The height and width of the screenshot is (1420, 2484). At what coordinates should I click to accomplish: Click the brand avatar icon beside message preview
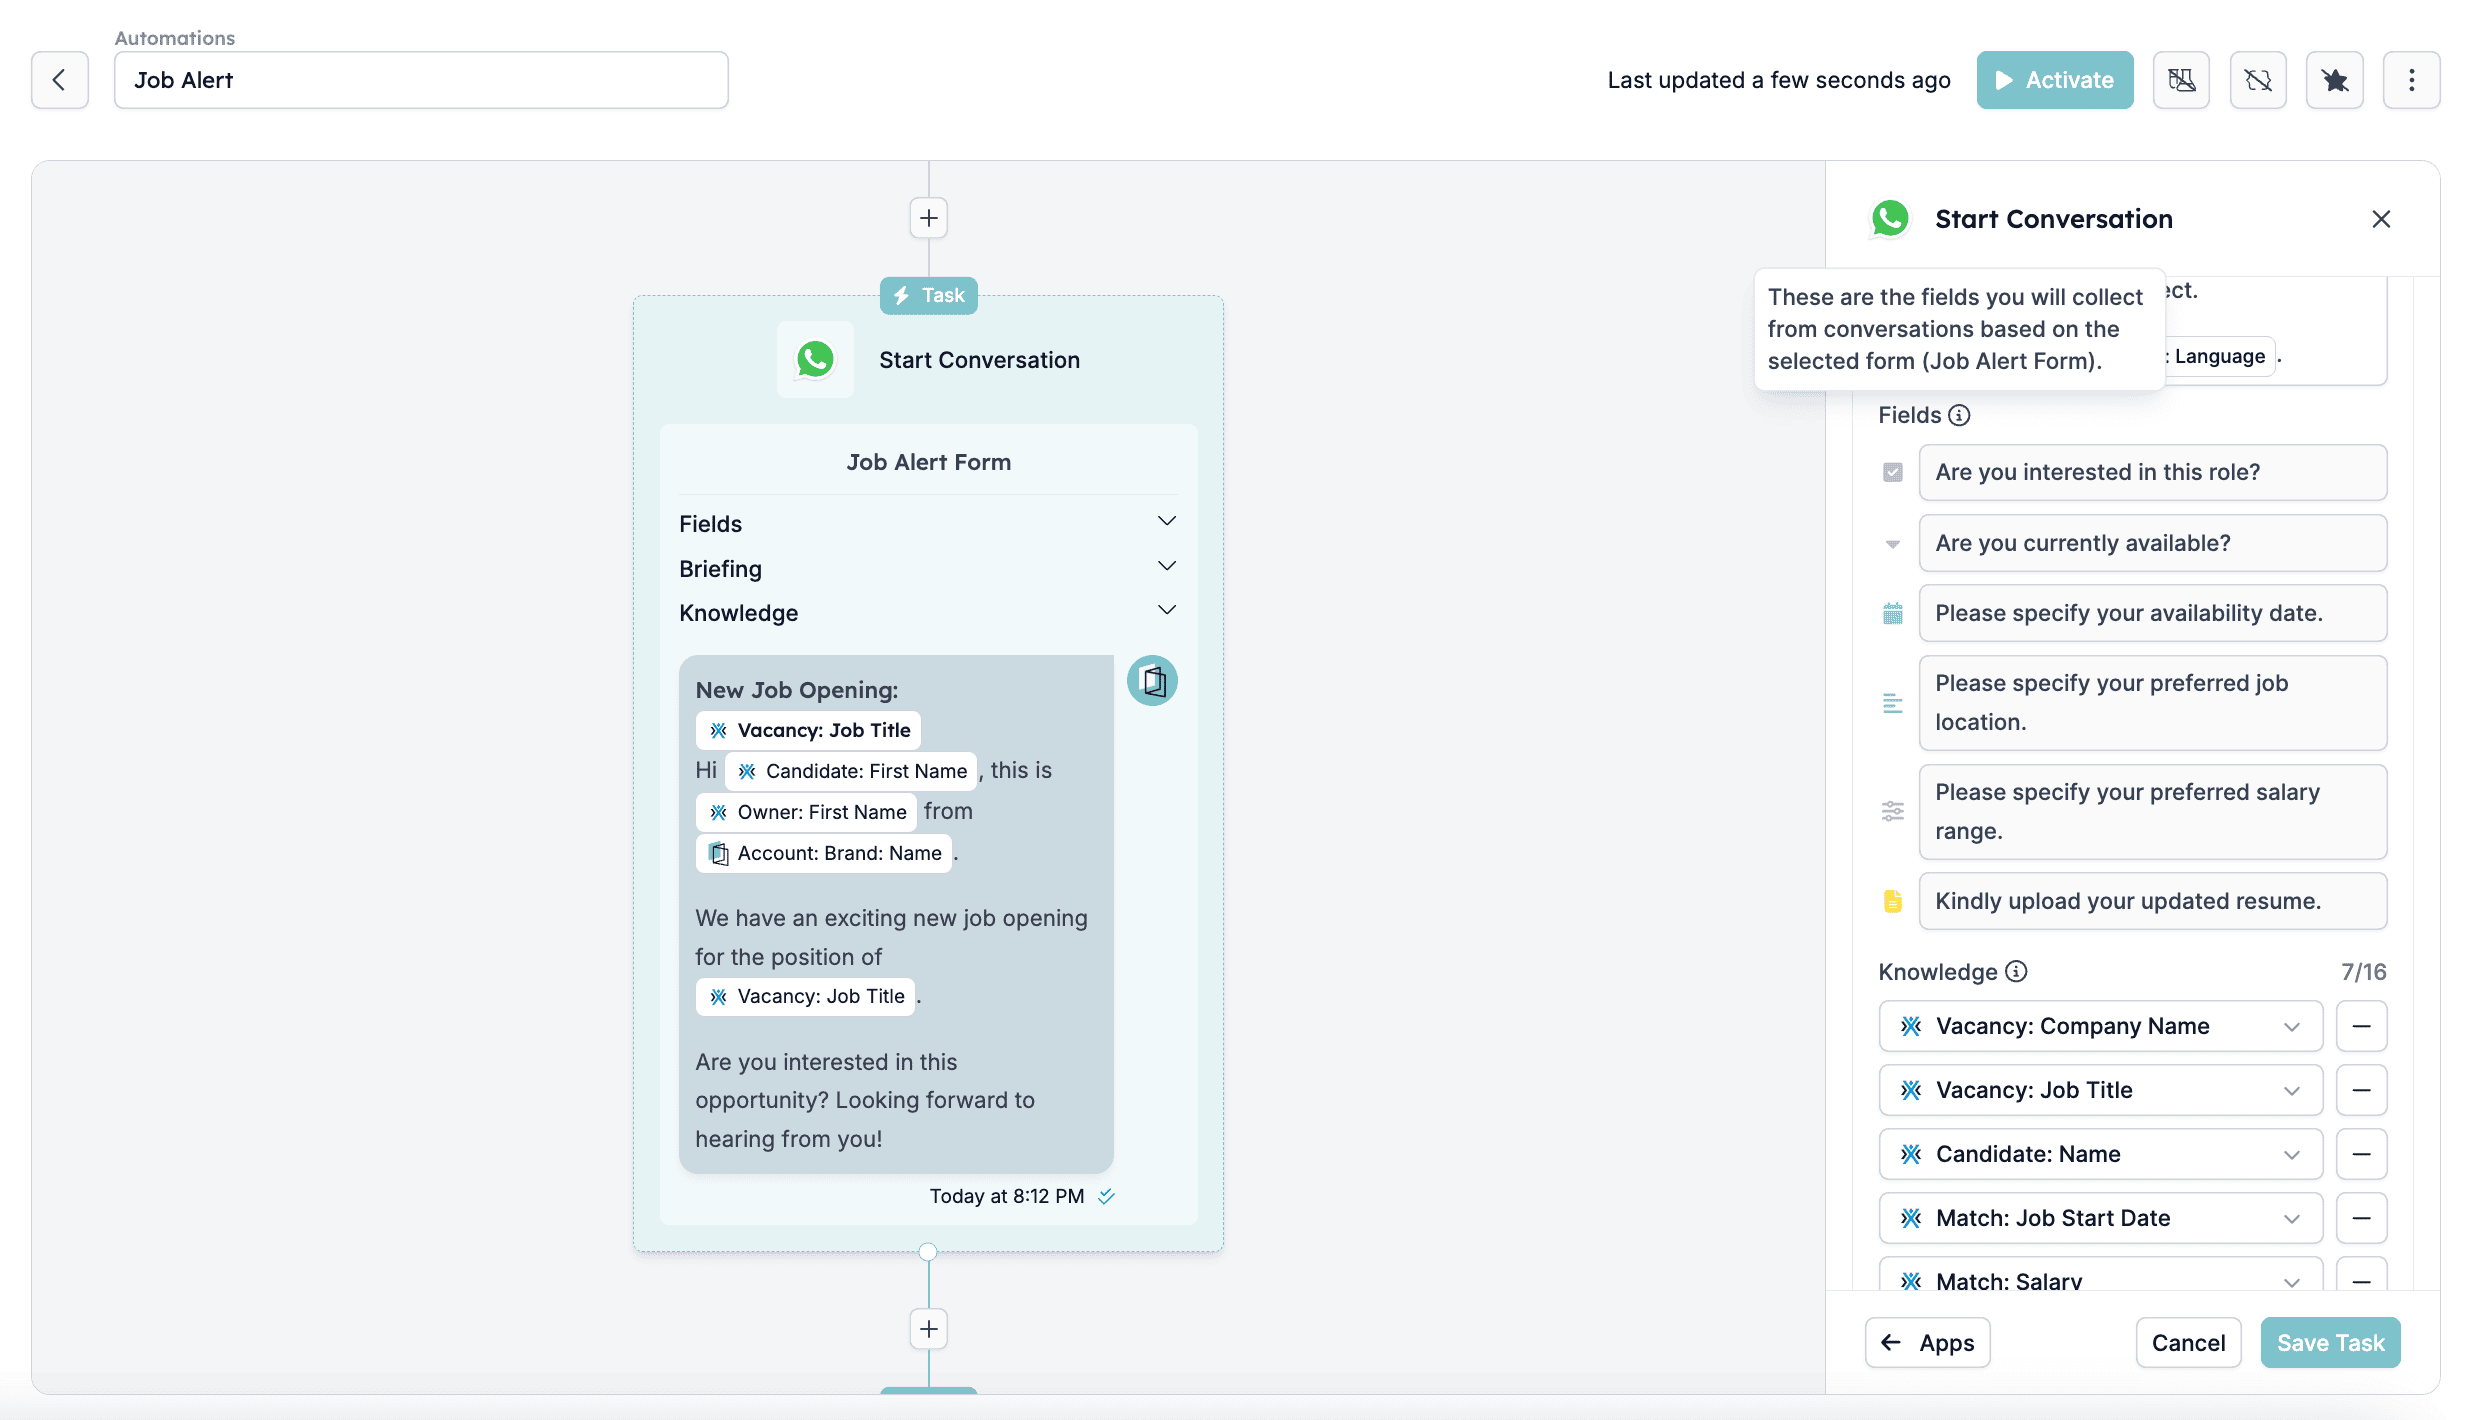[1152, 681]
